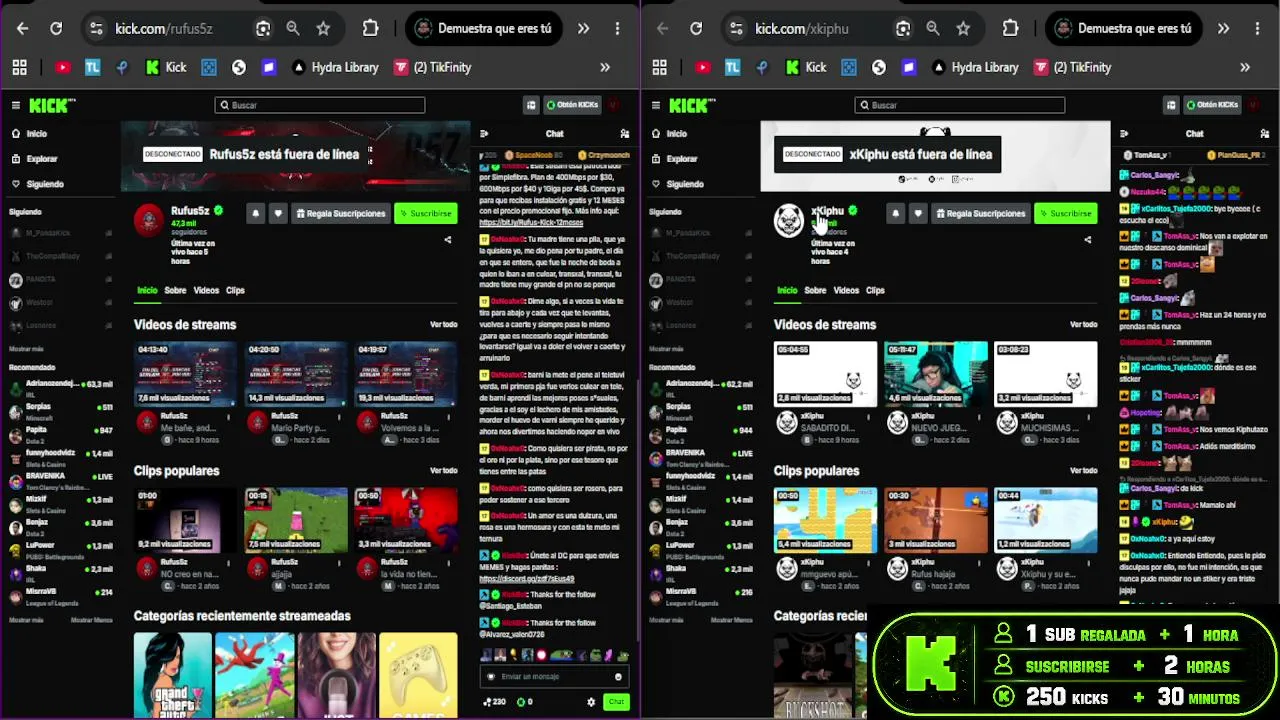Open the hamburger menu on Rufus5z's Kick page

point(15,105)
